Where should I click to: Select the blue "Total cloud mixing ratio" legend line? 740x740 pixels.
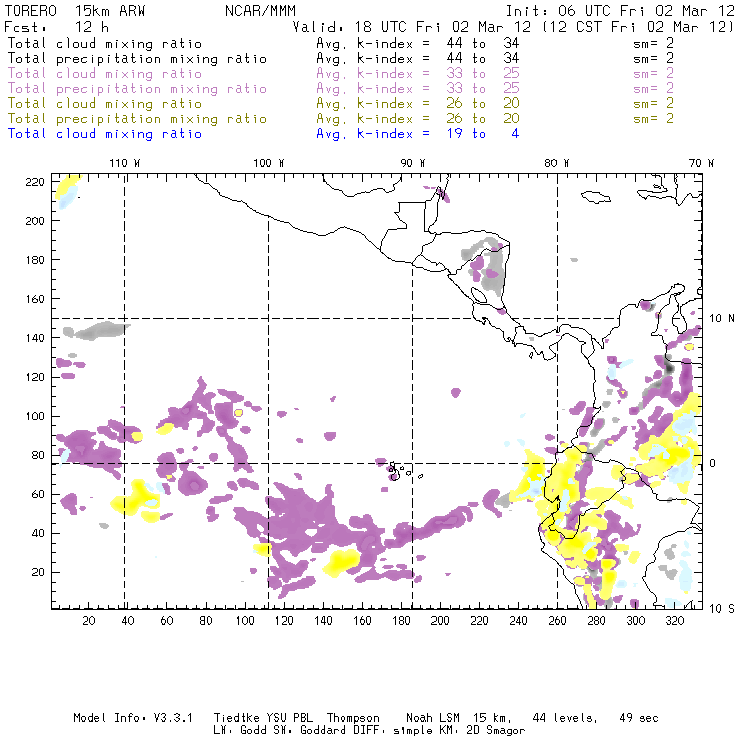[105, 134]
